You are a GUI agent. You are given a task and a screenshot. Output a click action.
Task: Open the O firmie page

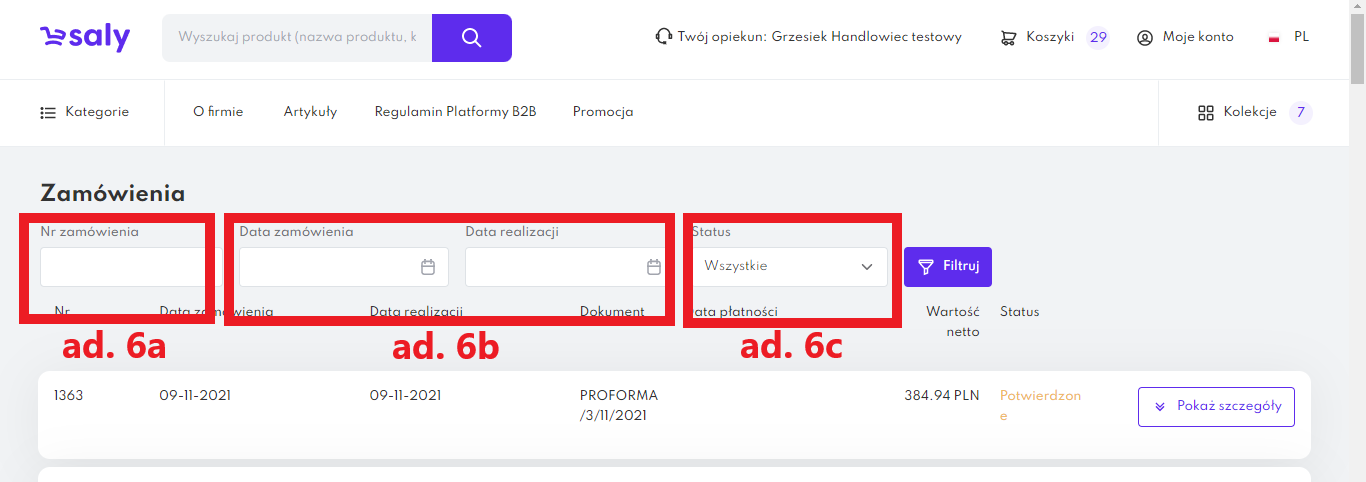(218, 112)
